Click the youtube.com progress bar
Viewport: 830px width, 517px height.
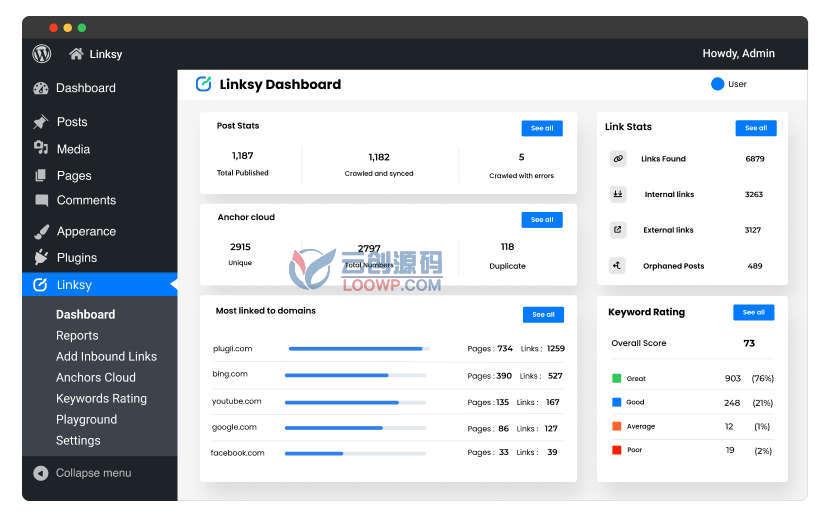pos(355,402)
